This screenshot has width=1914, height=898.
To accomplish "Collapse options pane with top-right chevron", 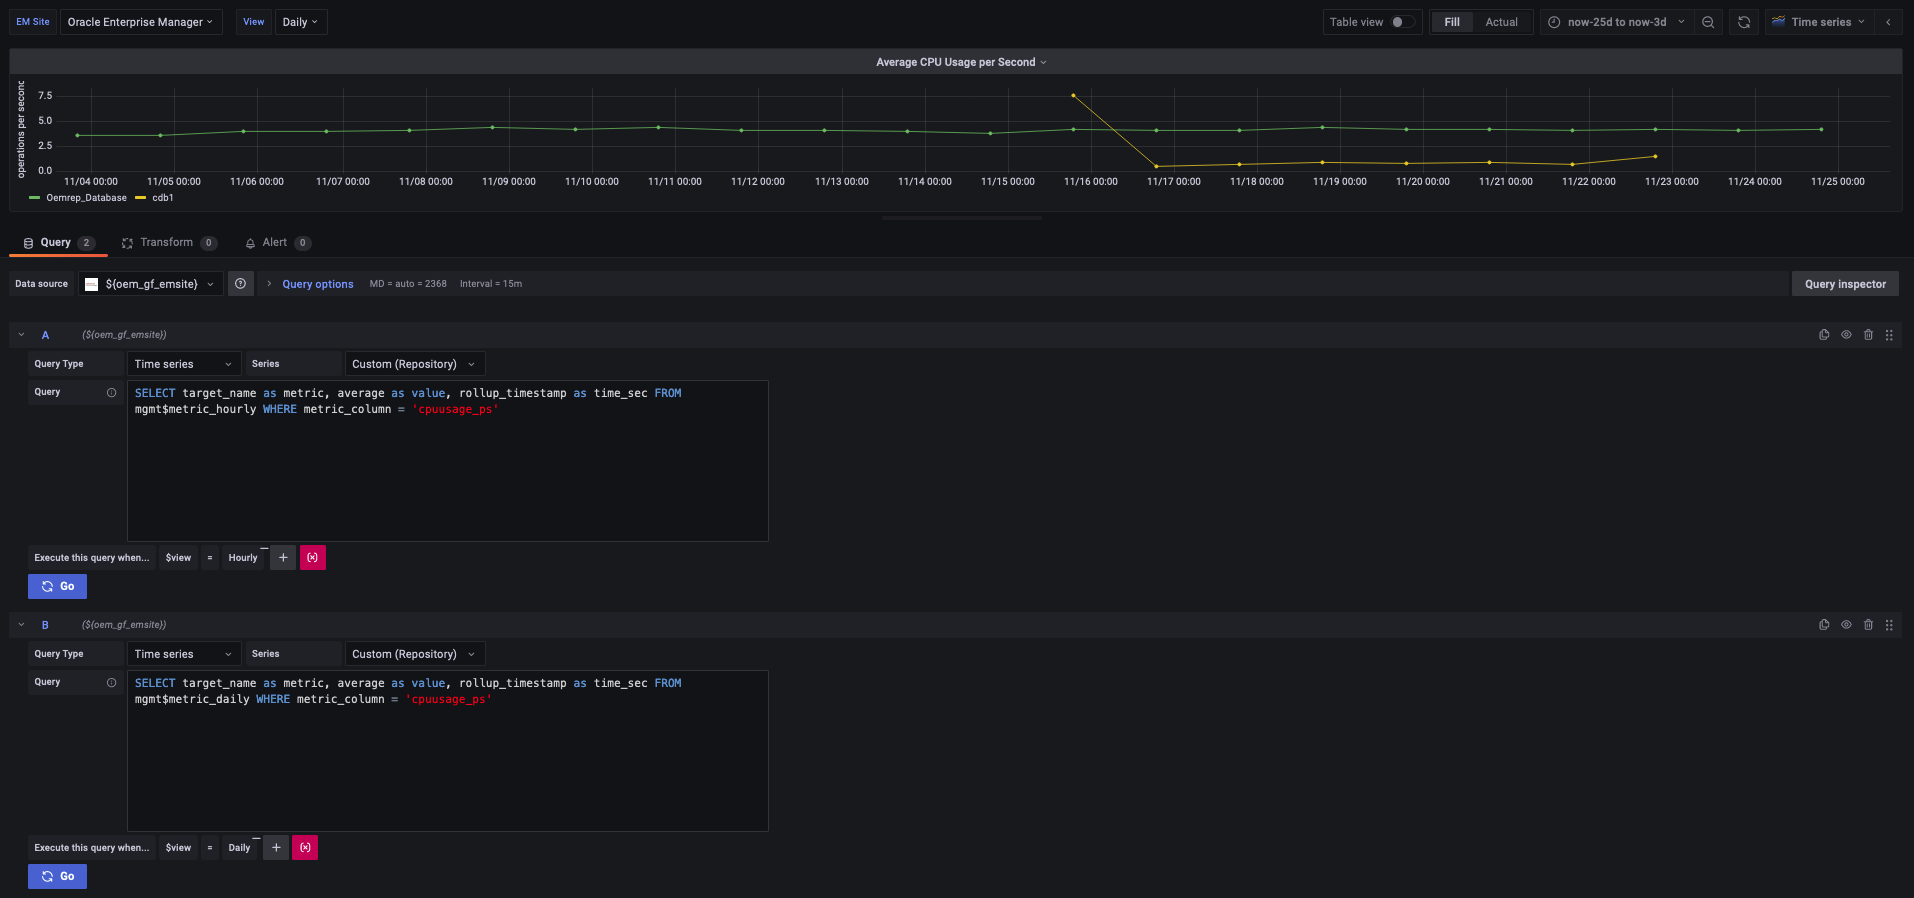I will pos(1888,22).
